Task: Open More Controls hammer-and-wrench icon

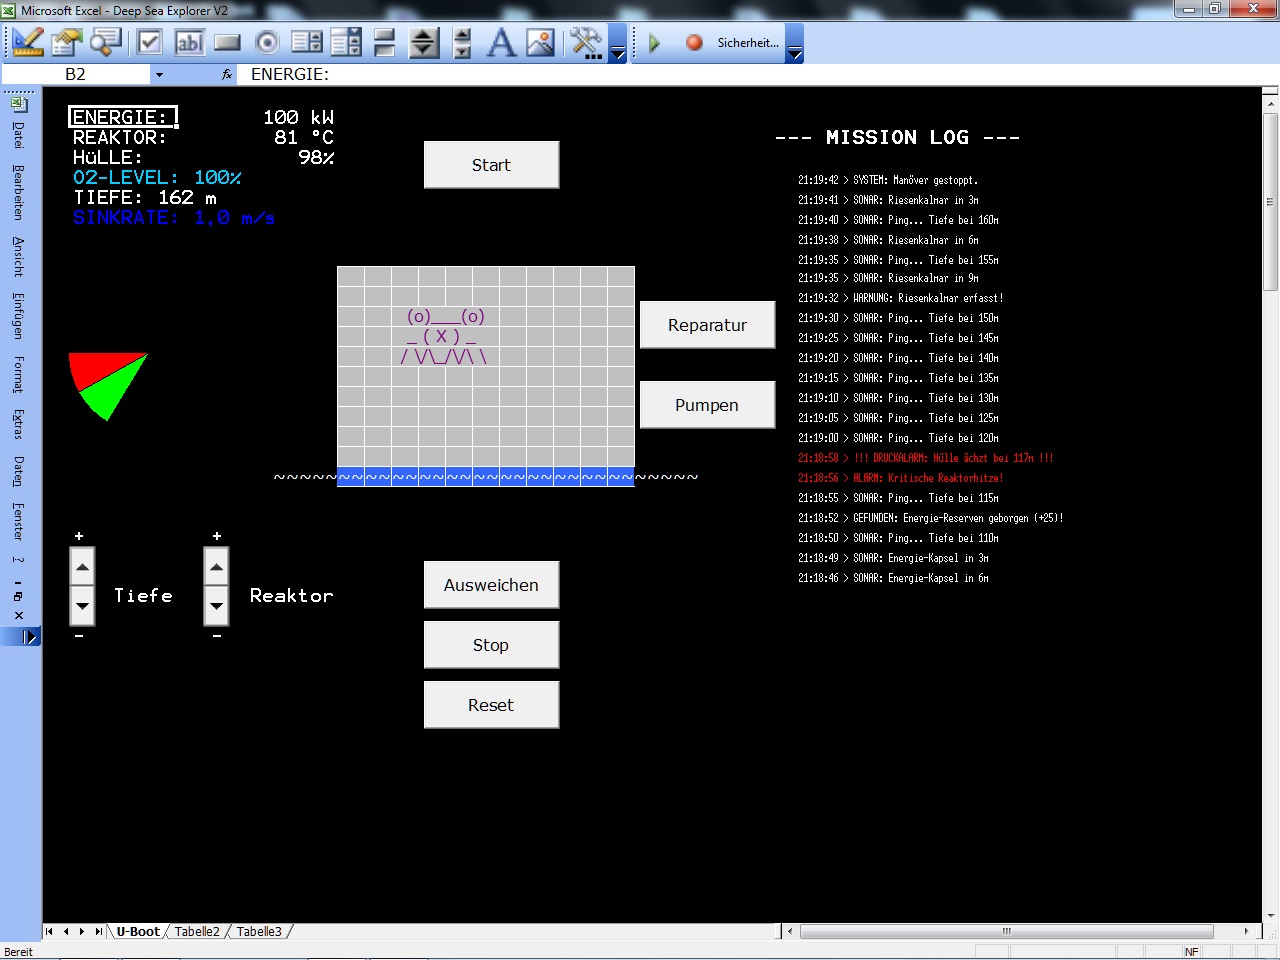Action: click(x=586, y=43)
